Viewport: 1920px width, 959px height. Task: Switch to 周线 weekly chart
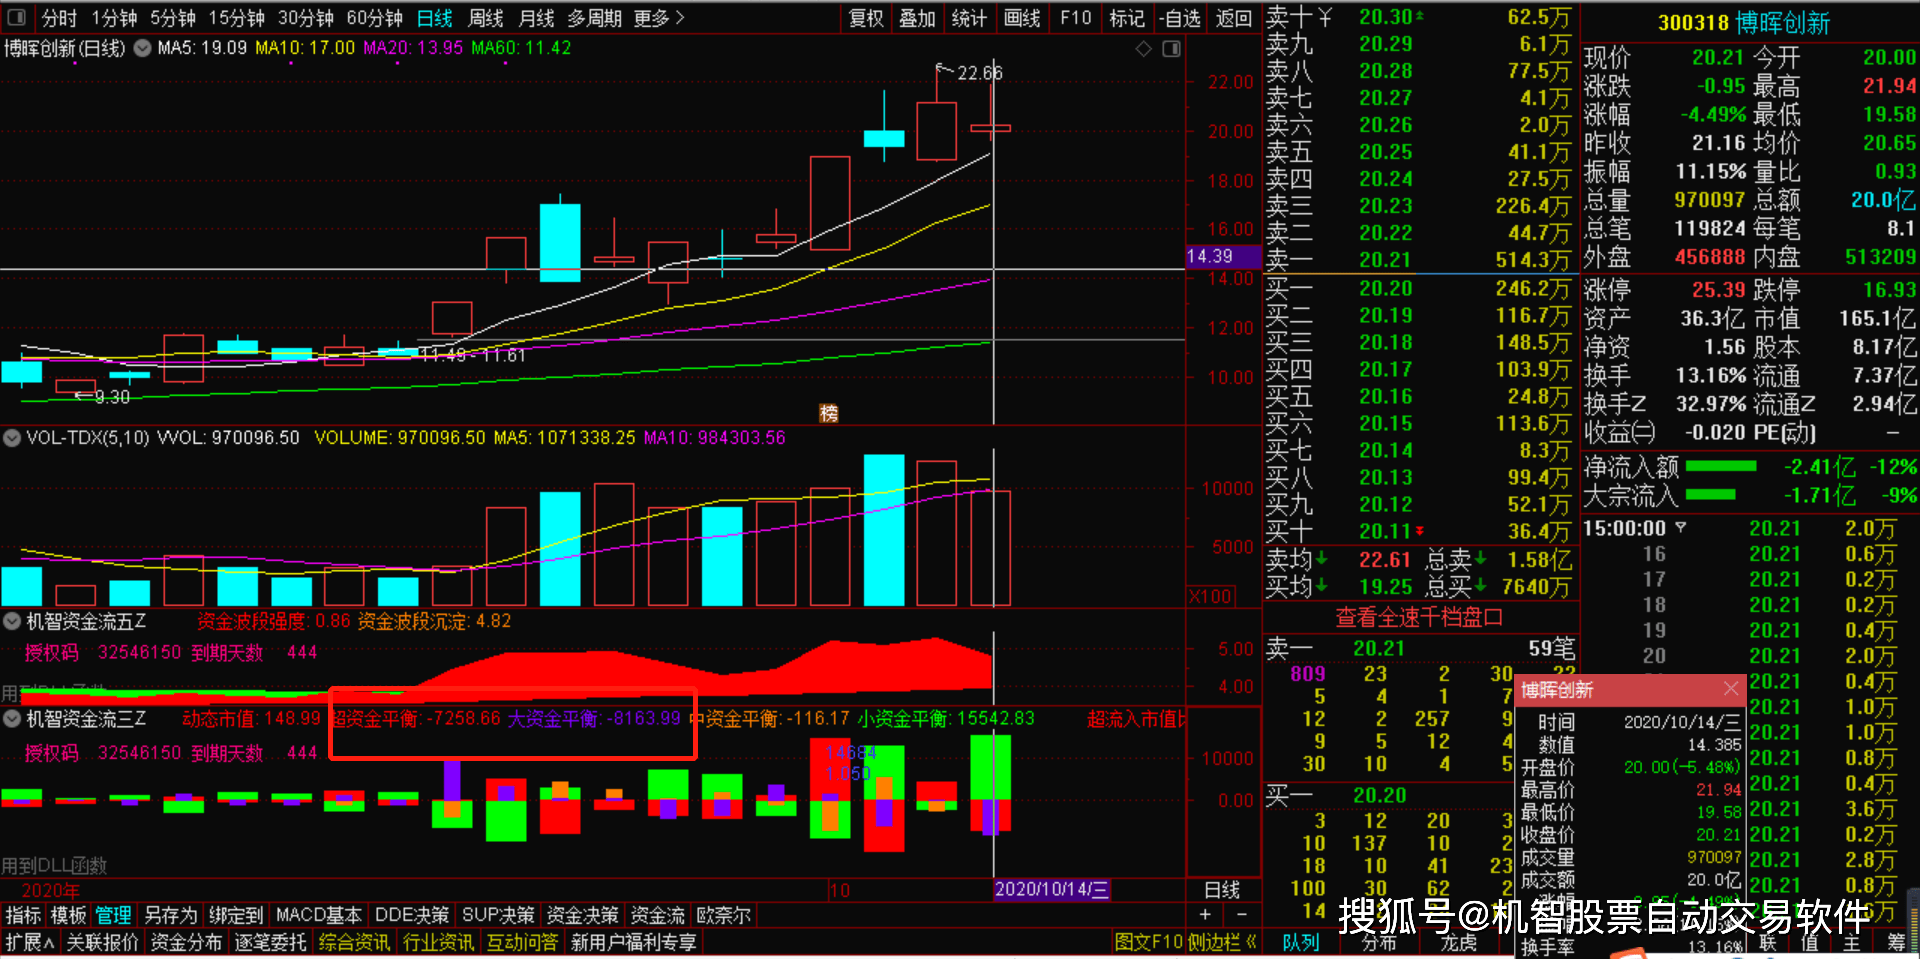(486, 18)
